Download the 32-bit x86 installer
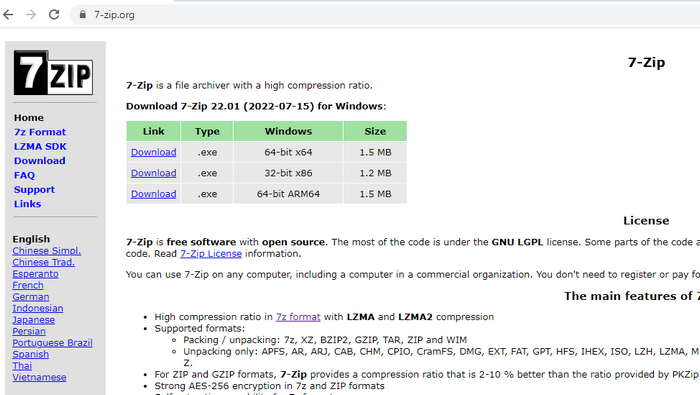This screenshot has width=700, height=395. (x=153, y=173)
